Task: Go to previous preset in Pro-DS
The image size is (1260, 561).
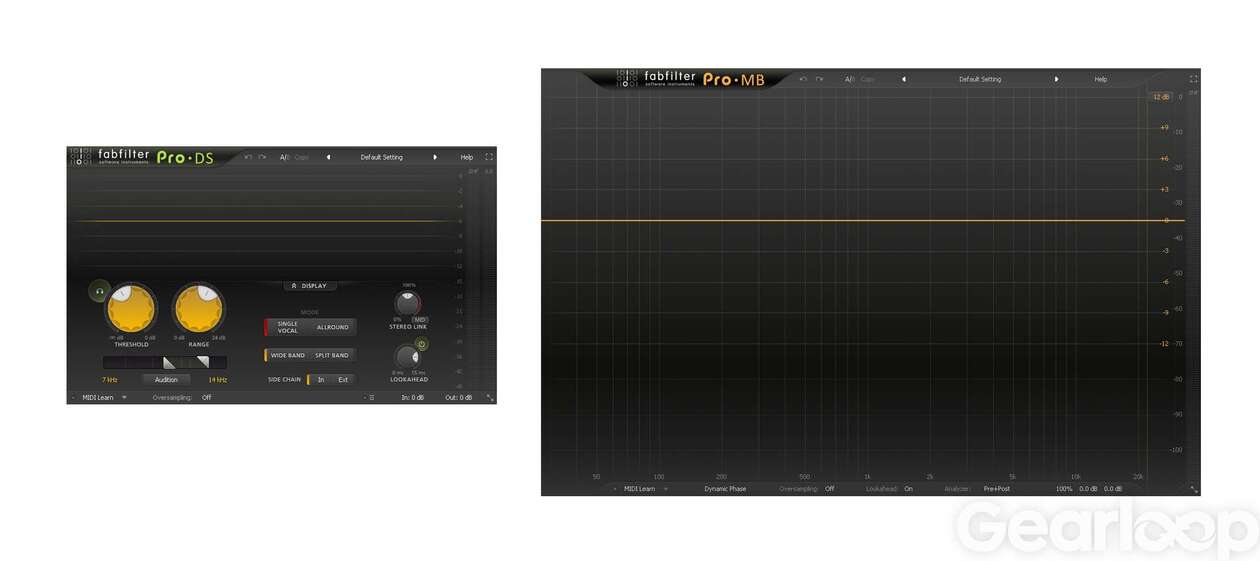Action: click(x=328, y=157)
